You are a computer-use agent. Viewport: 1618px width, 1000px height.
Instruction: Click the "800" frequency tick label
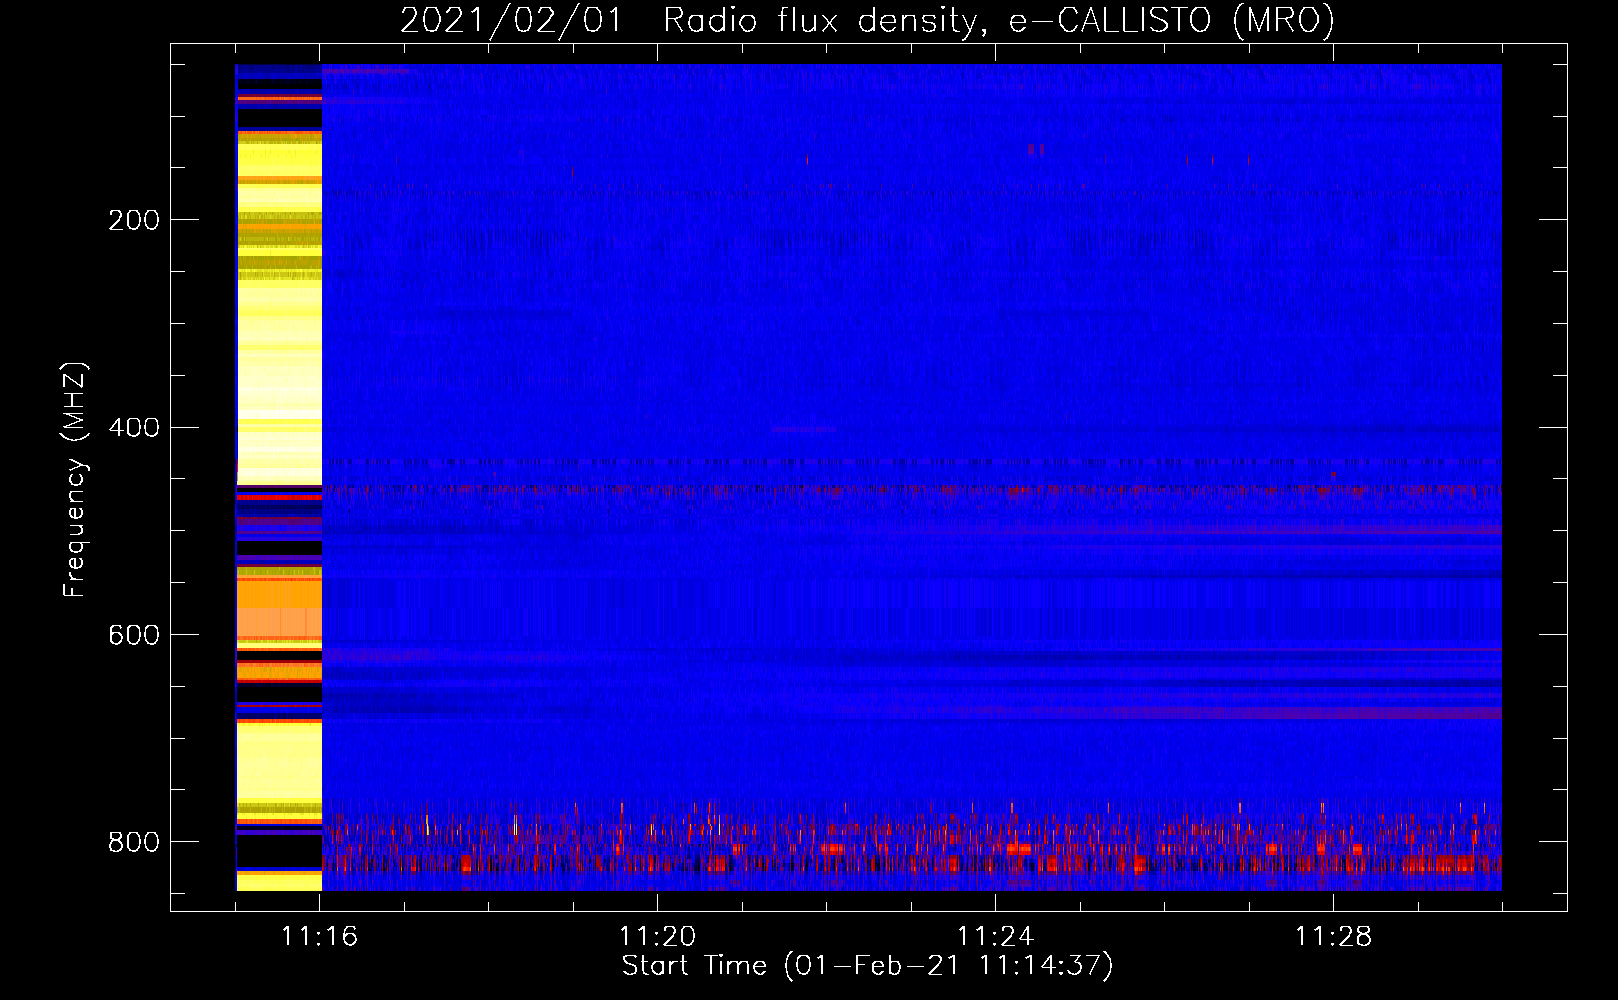[x=134, y=842]
